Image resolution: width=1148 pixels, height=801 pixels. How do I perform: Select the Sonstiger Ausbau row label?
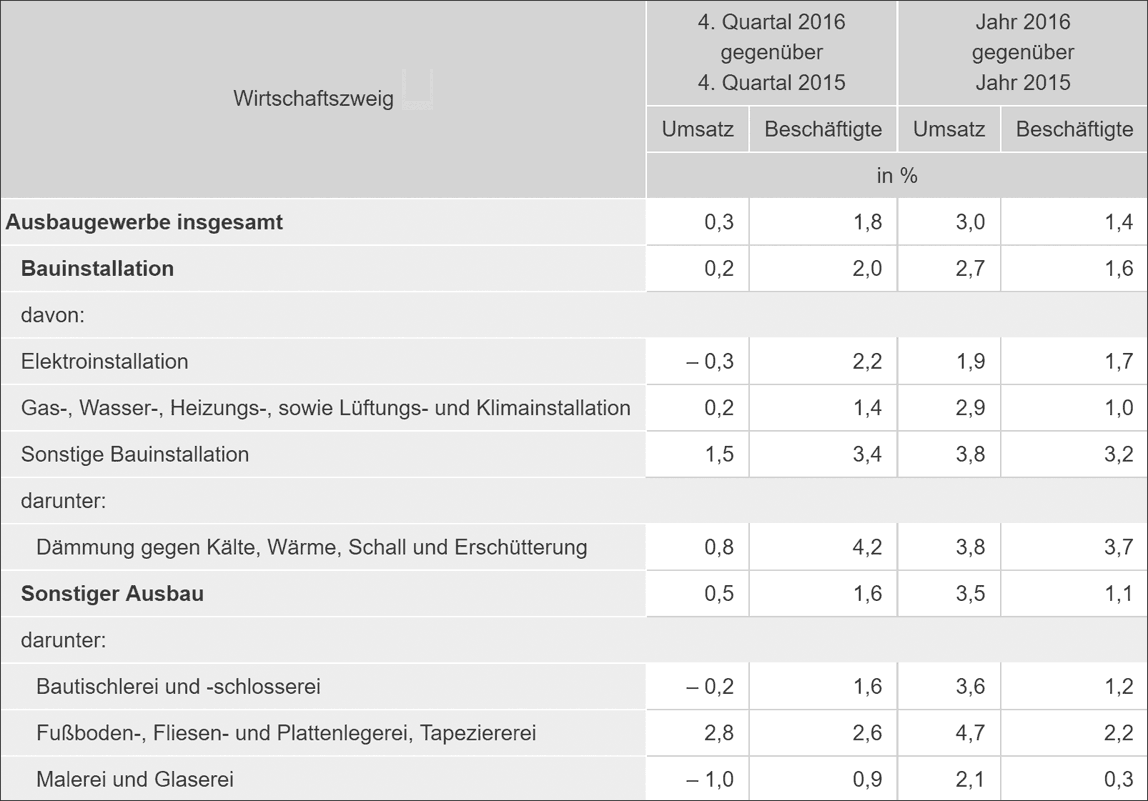(x=113, y=594)
